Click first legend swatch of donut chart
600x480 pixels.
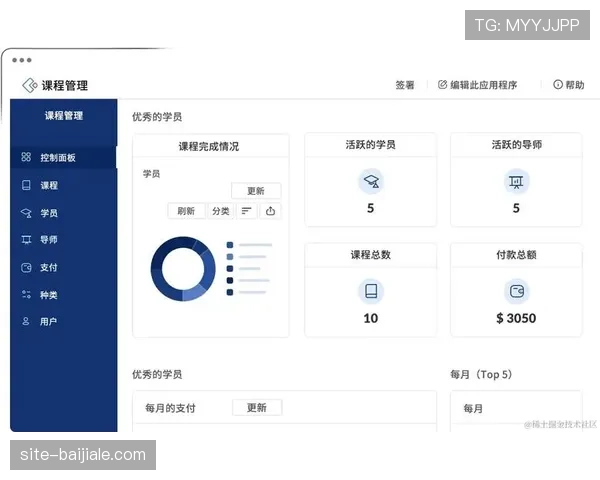click(230, 245)
